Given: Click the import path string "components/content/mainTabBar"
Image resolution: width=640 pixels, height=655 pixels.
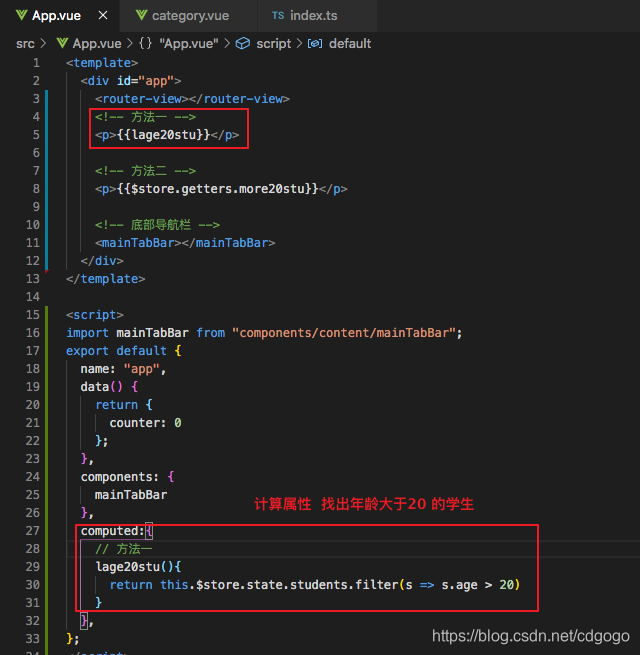Looking at the screenshot, I should pos(343,333).
